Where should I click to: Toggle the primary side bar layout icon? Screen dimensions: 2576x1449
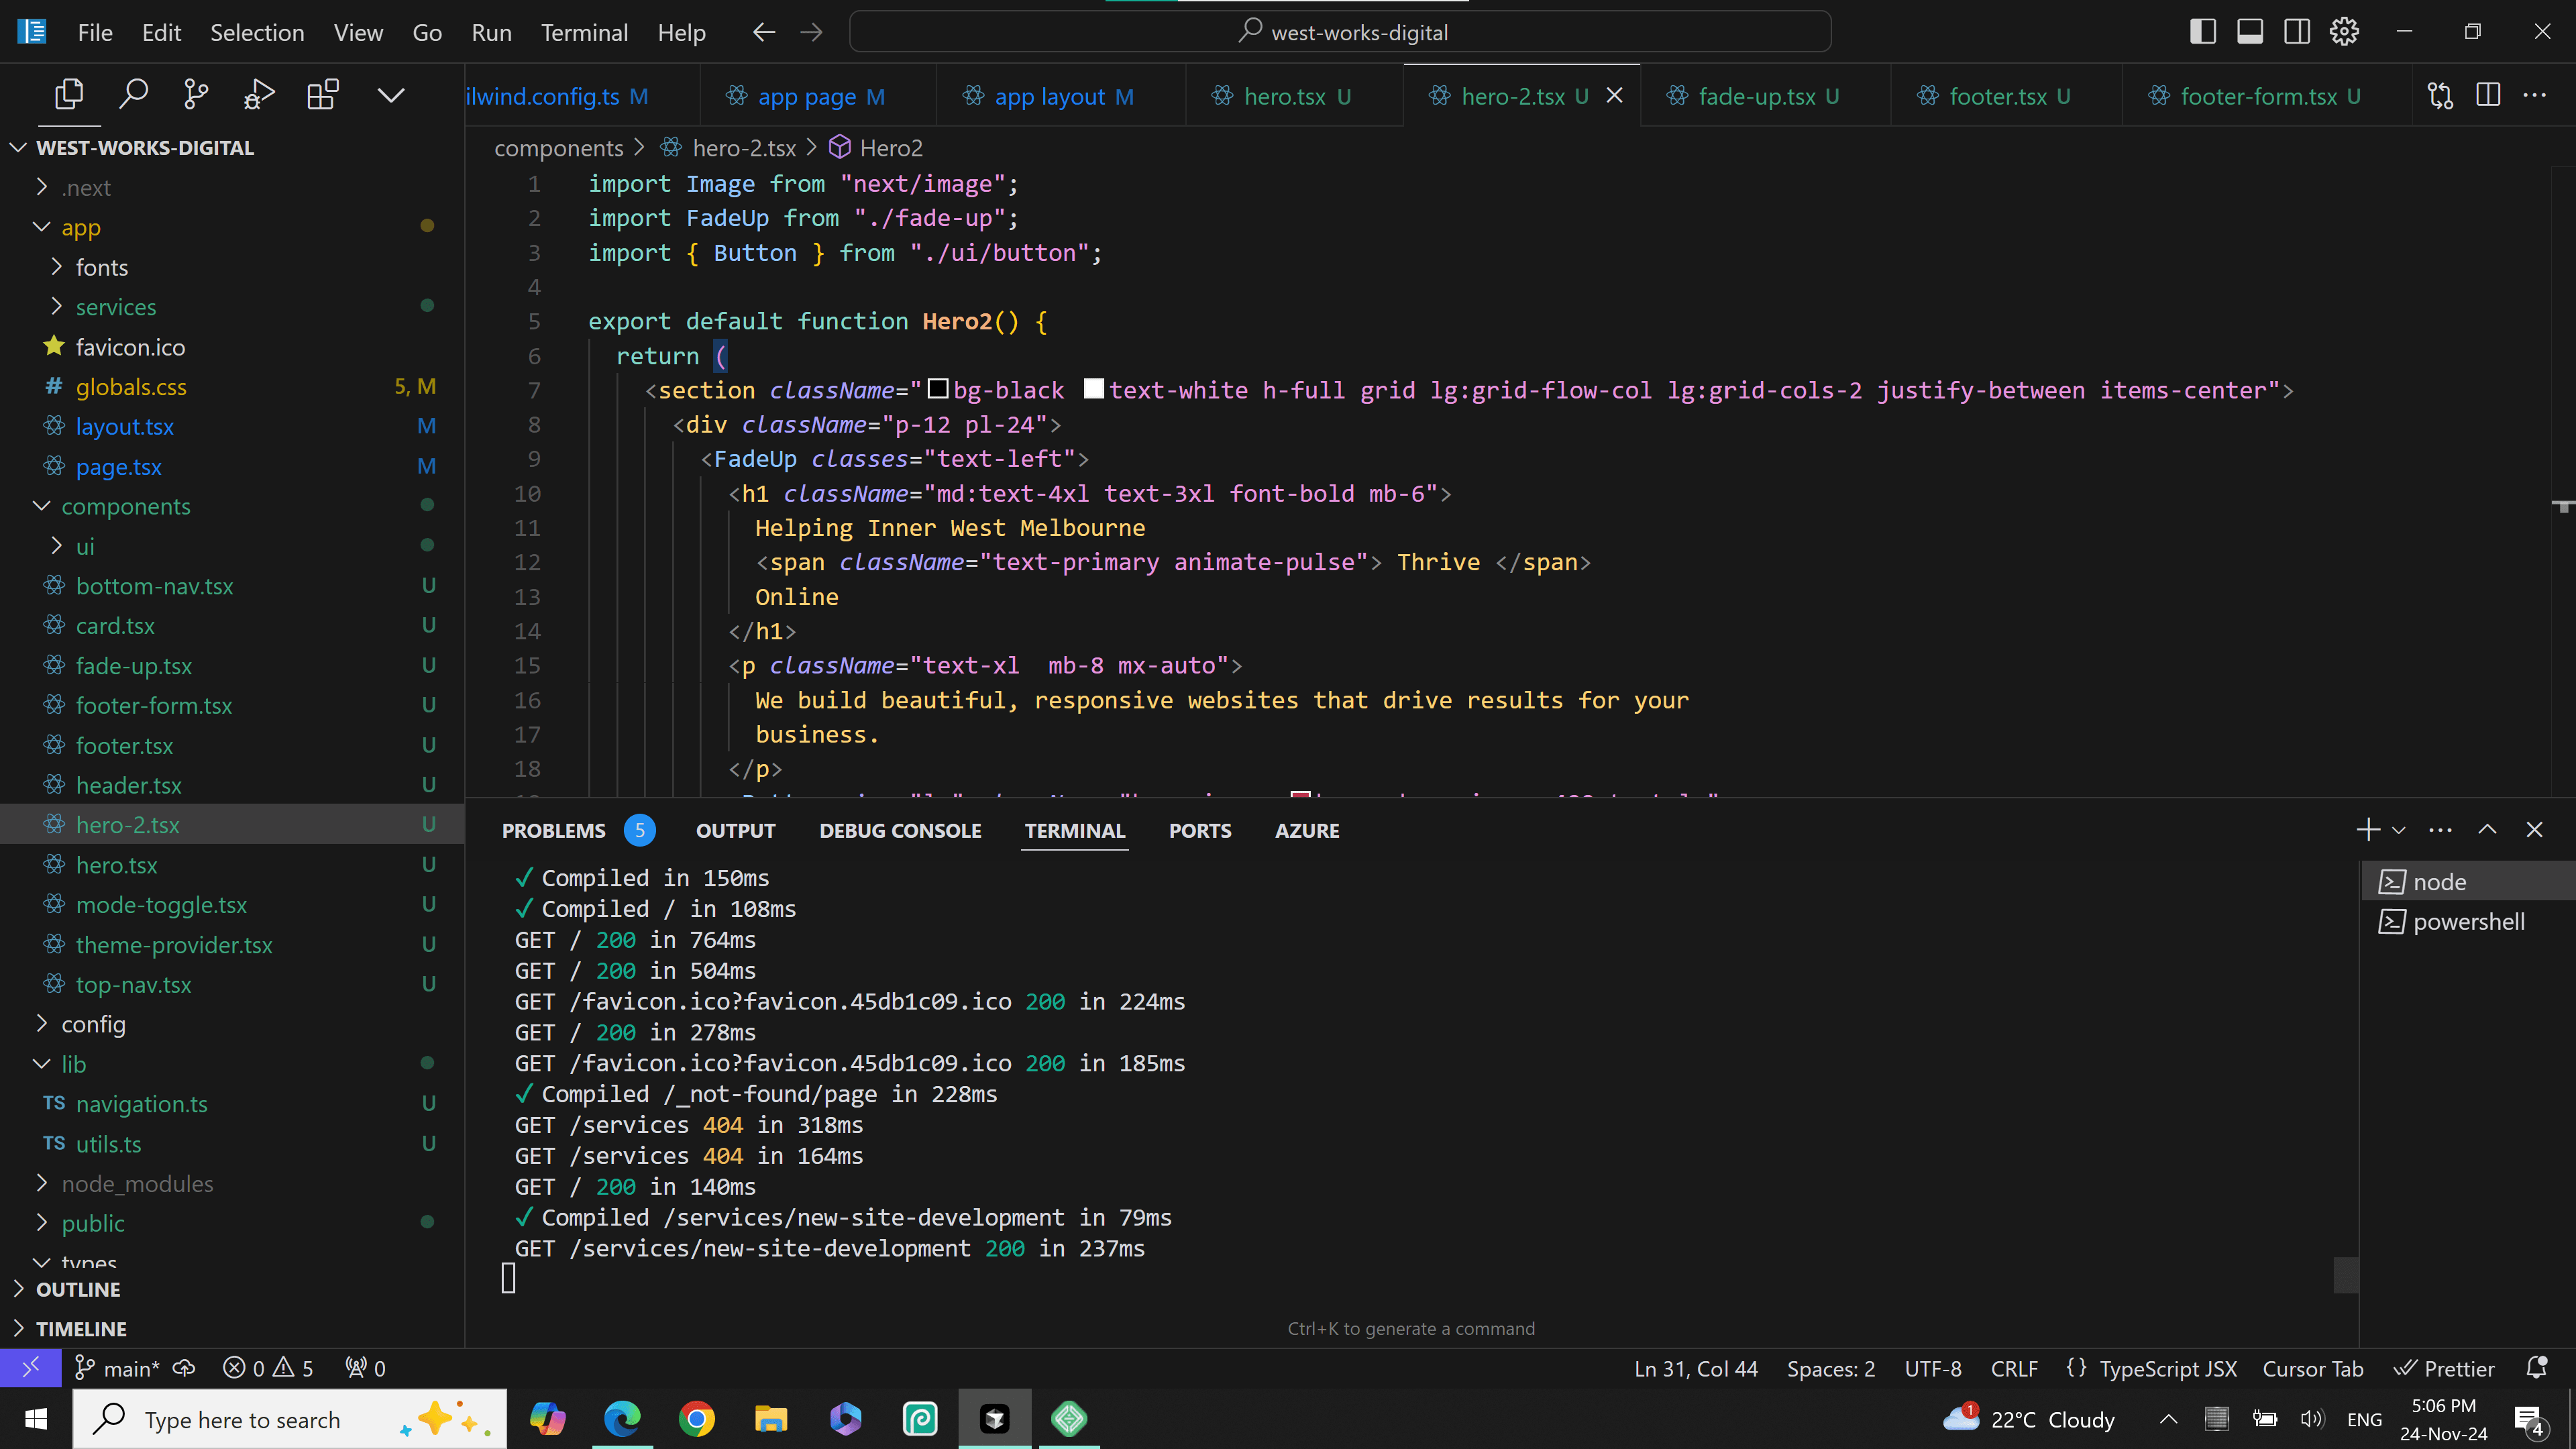click(2202, 32)
